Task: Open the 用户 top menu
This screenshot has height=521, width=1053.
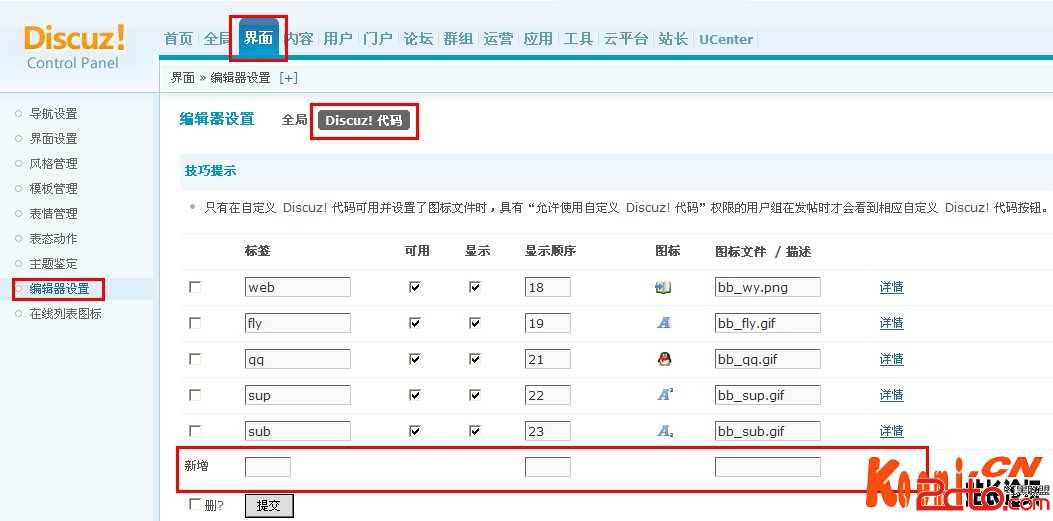Action: pos(338,39)
